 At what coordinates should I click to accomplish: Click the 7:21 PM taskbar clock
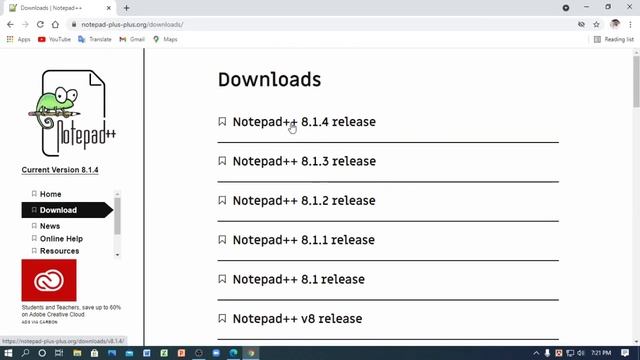(601, 353)
